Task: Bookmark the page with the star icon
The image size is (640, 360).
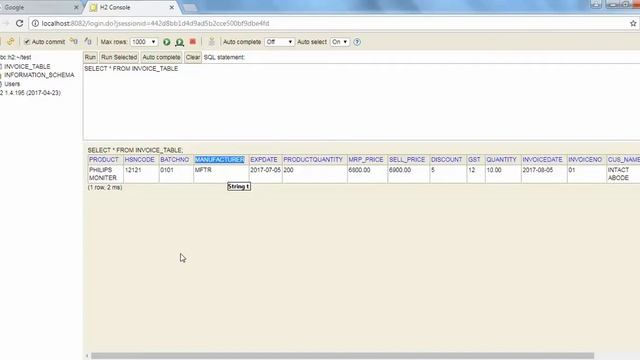Action: click(x=633, y=23)
